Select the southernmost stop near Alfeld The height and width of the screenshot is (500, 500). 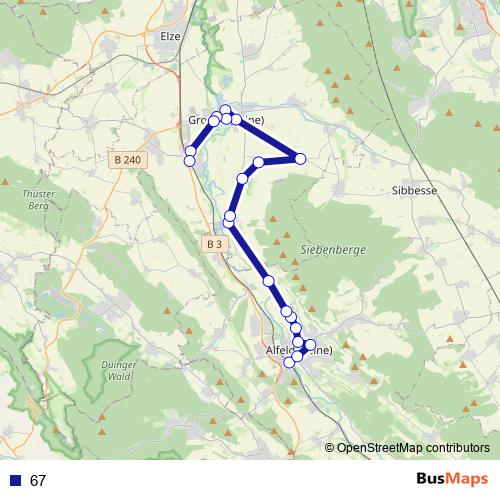tap(289, 362)
